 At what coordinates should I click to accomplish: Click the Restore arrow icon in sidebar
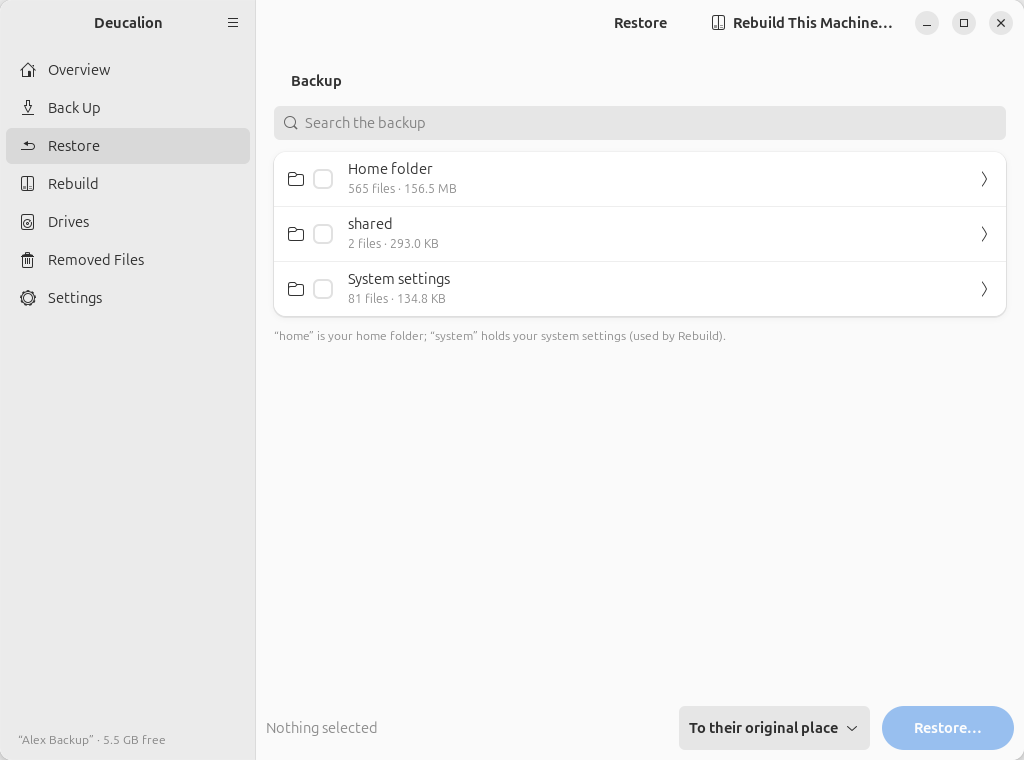click(27, 146)
